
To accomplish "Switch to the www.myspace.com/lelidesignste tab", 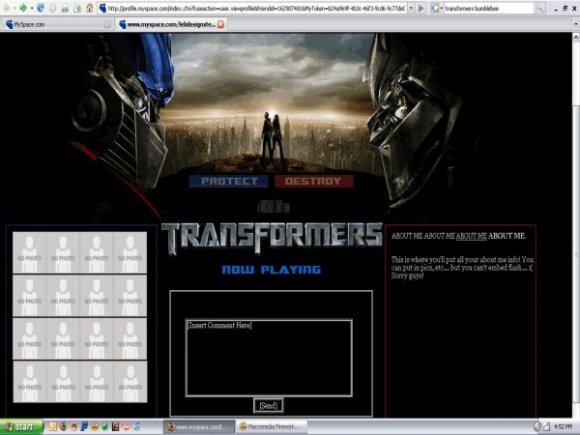I will pos(171,24).
